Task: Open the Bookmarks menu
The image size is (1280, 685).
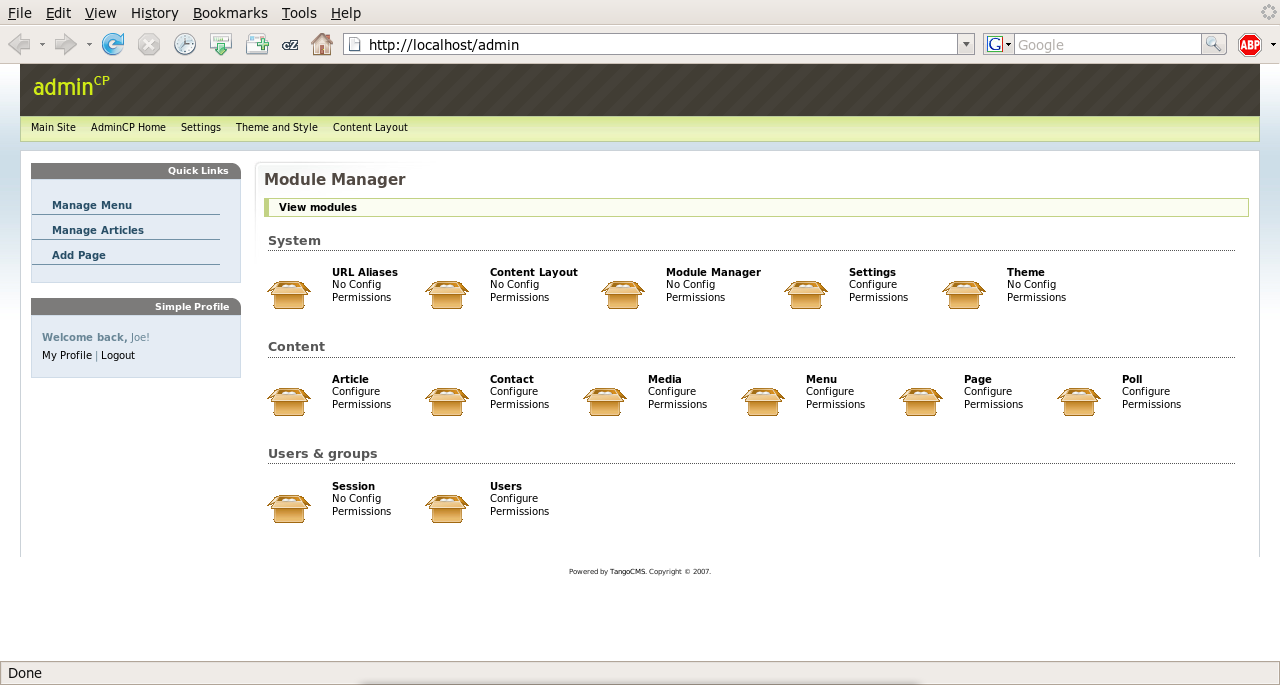Action: (x=230, y=13)
